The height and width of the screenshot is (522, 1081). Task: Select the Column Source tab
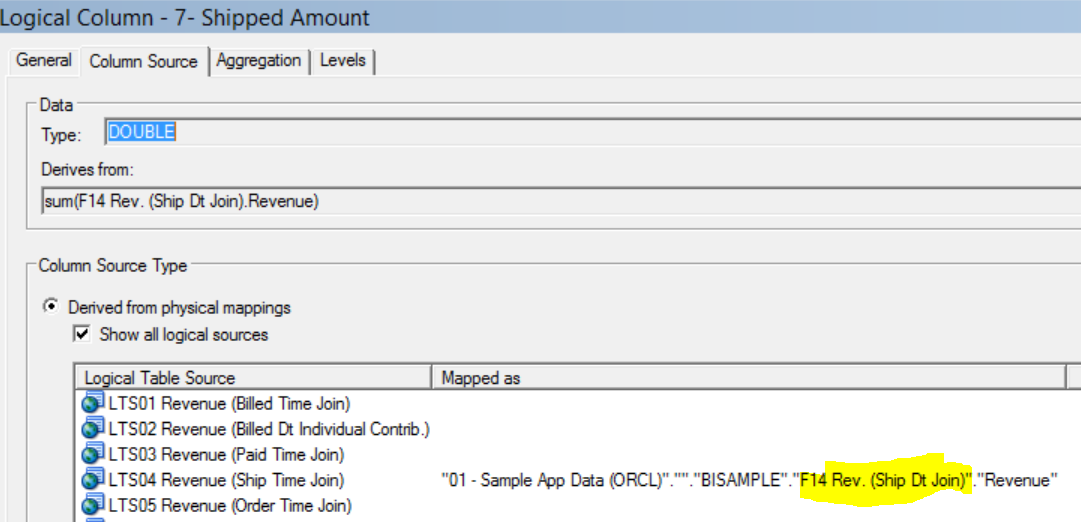[x=143, y=61]
